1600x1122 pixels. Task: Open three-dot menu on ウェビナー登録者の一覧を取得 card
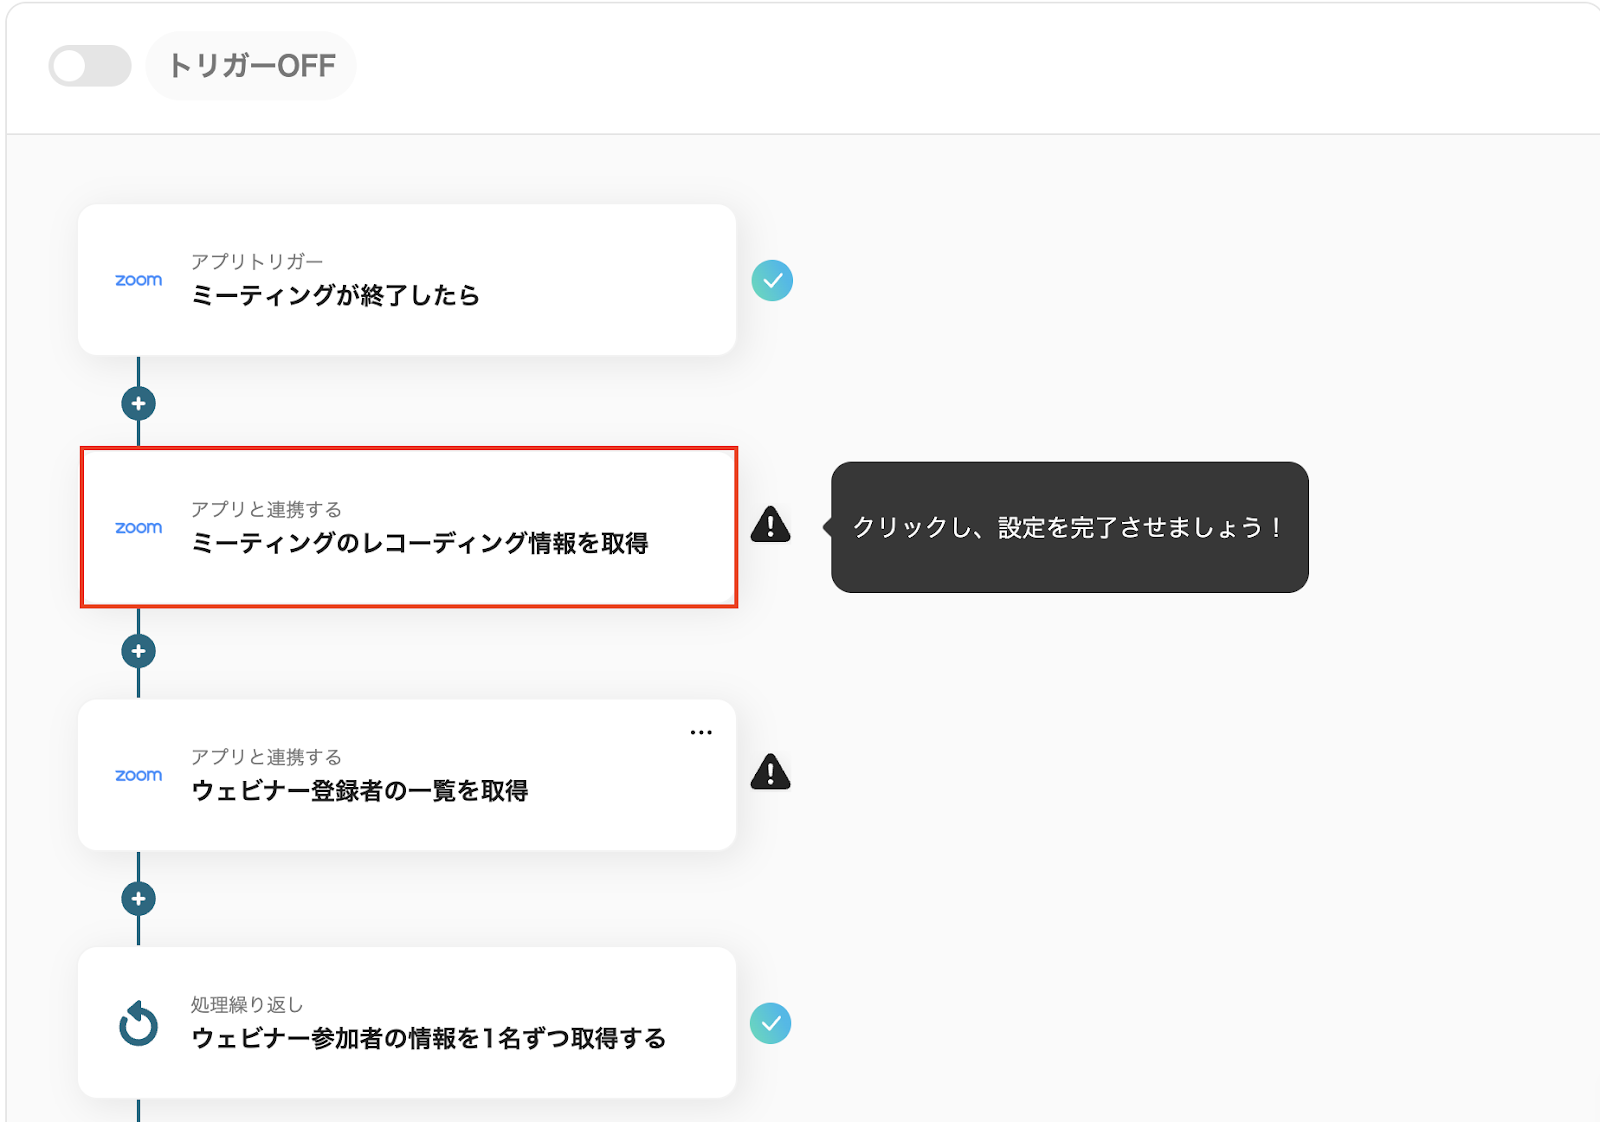[701, 732]
